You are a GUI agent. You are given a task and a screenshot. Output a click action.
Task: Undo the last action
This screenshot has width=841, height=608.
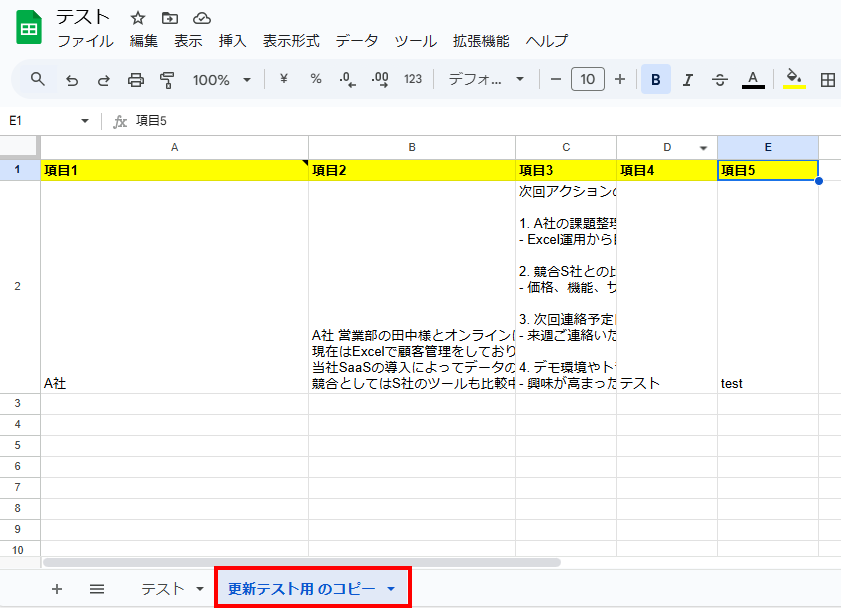[x=72, y=80]
